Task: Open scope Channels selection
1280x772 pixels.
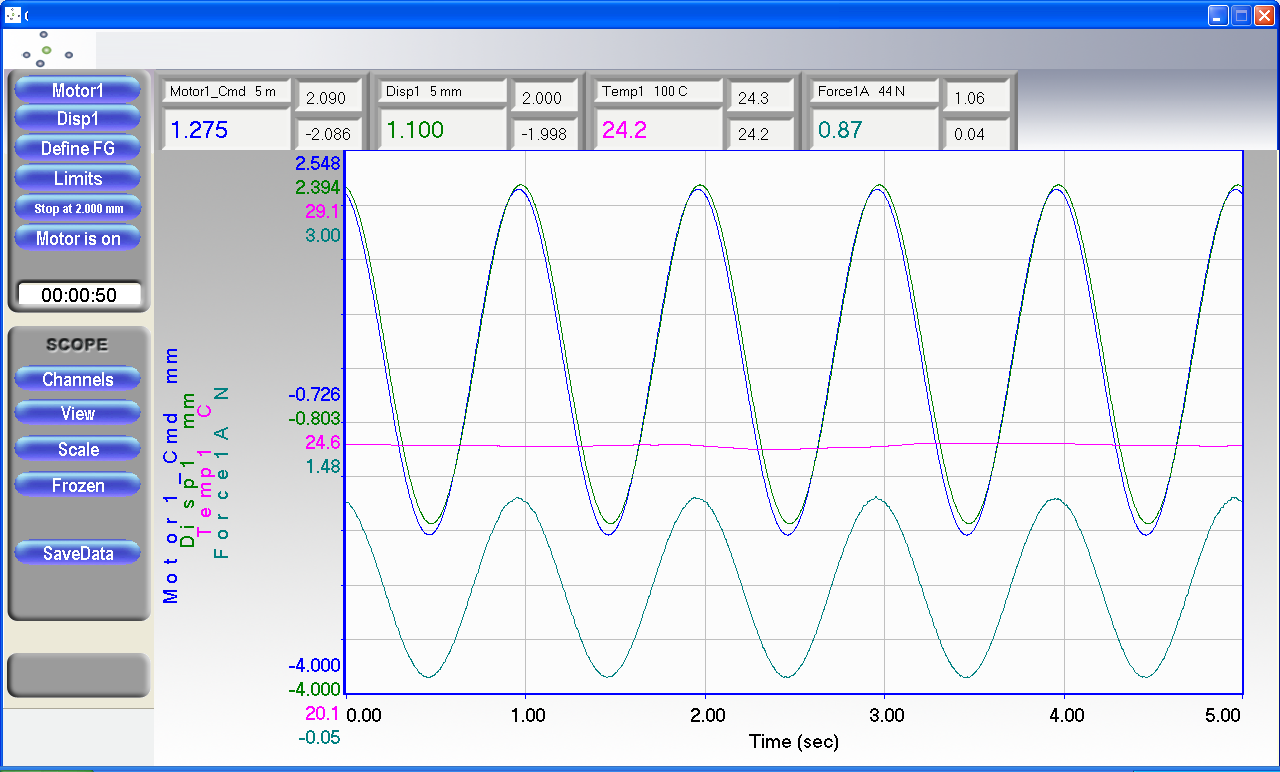Action: click(78, 380)
